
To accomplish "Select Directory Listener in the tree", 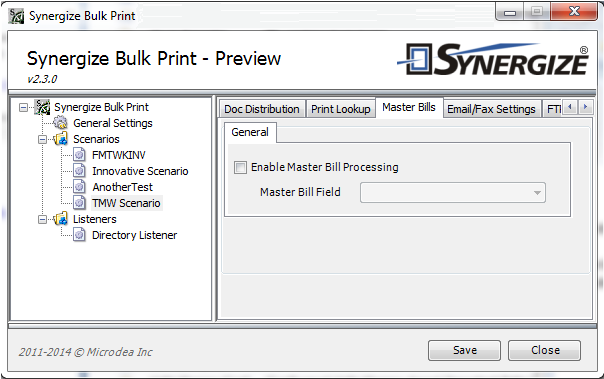I will coord(134,235).
